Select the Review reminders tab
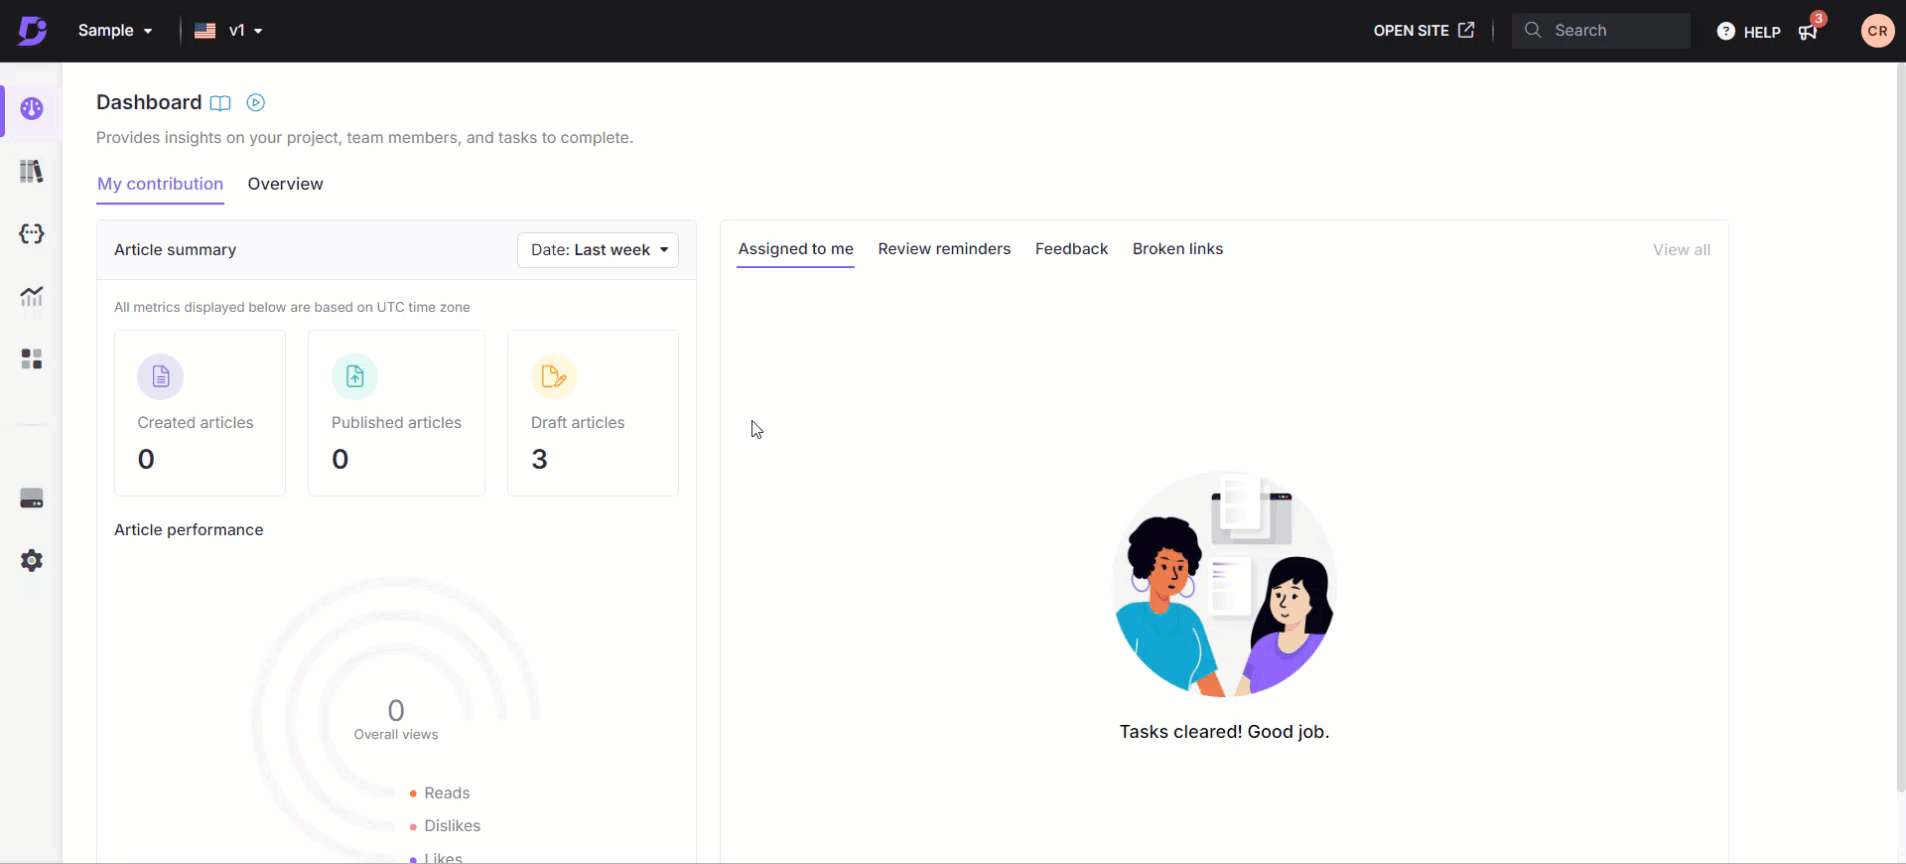 pyautogui.click(x=944, y=249)
